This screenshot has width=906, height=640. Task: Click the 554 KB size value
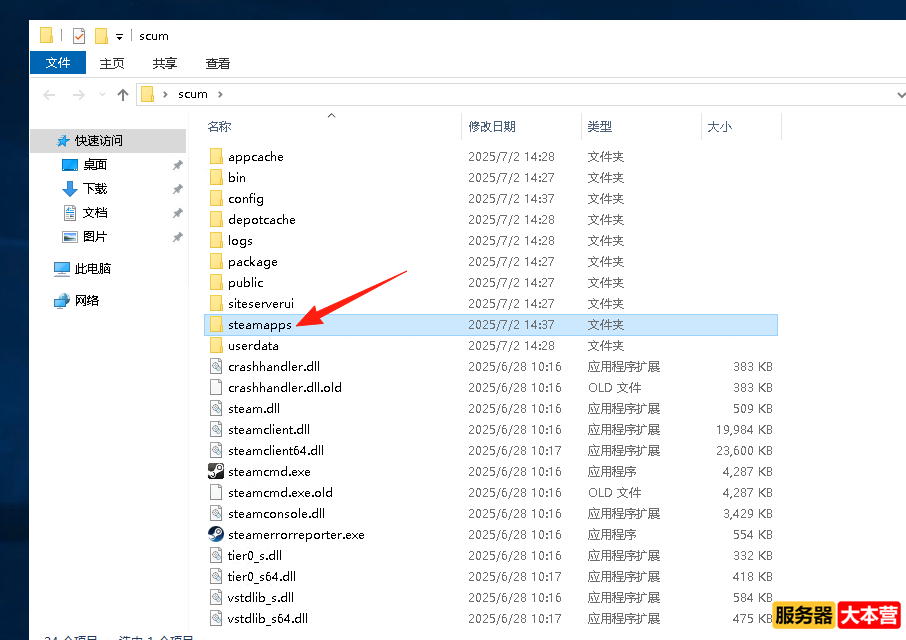coord(753,535)
